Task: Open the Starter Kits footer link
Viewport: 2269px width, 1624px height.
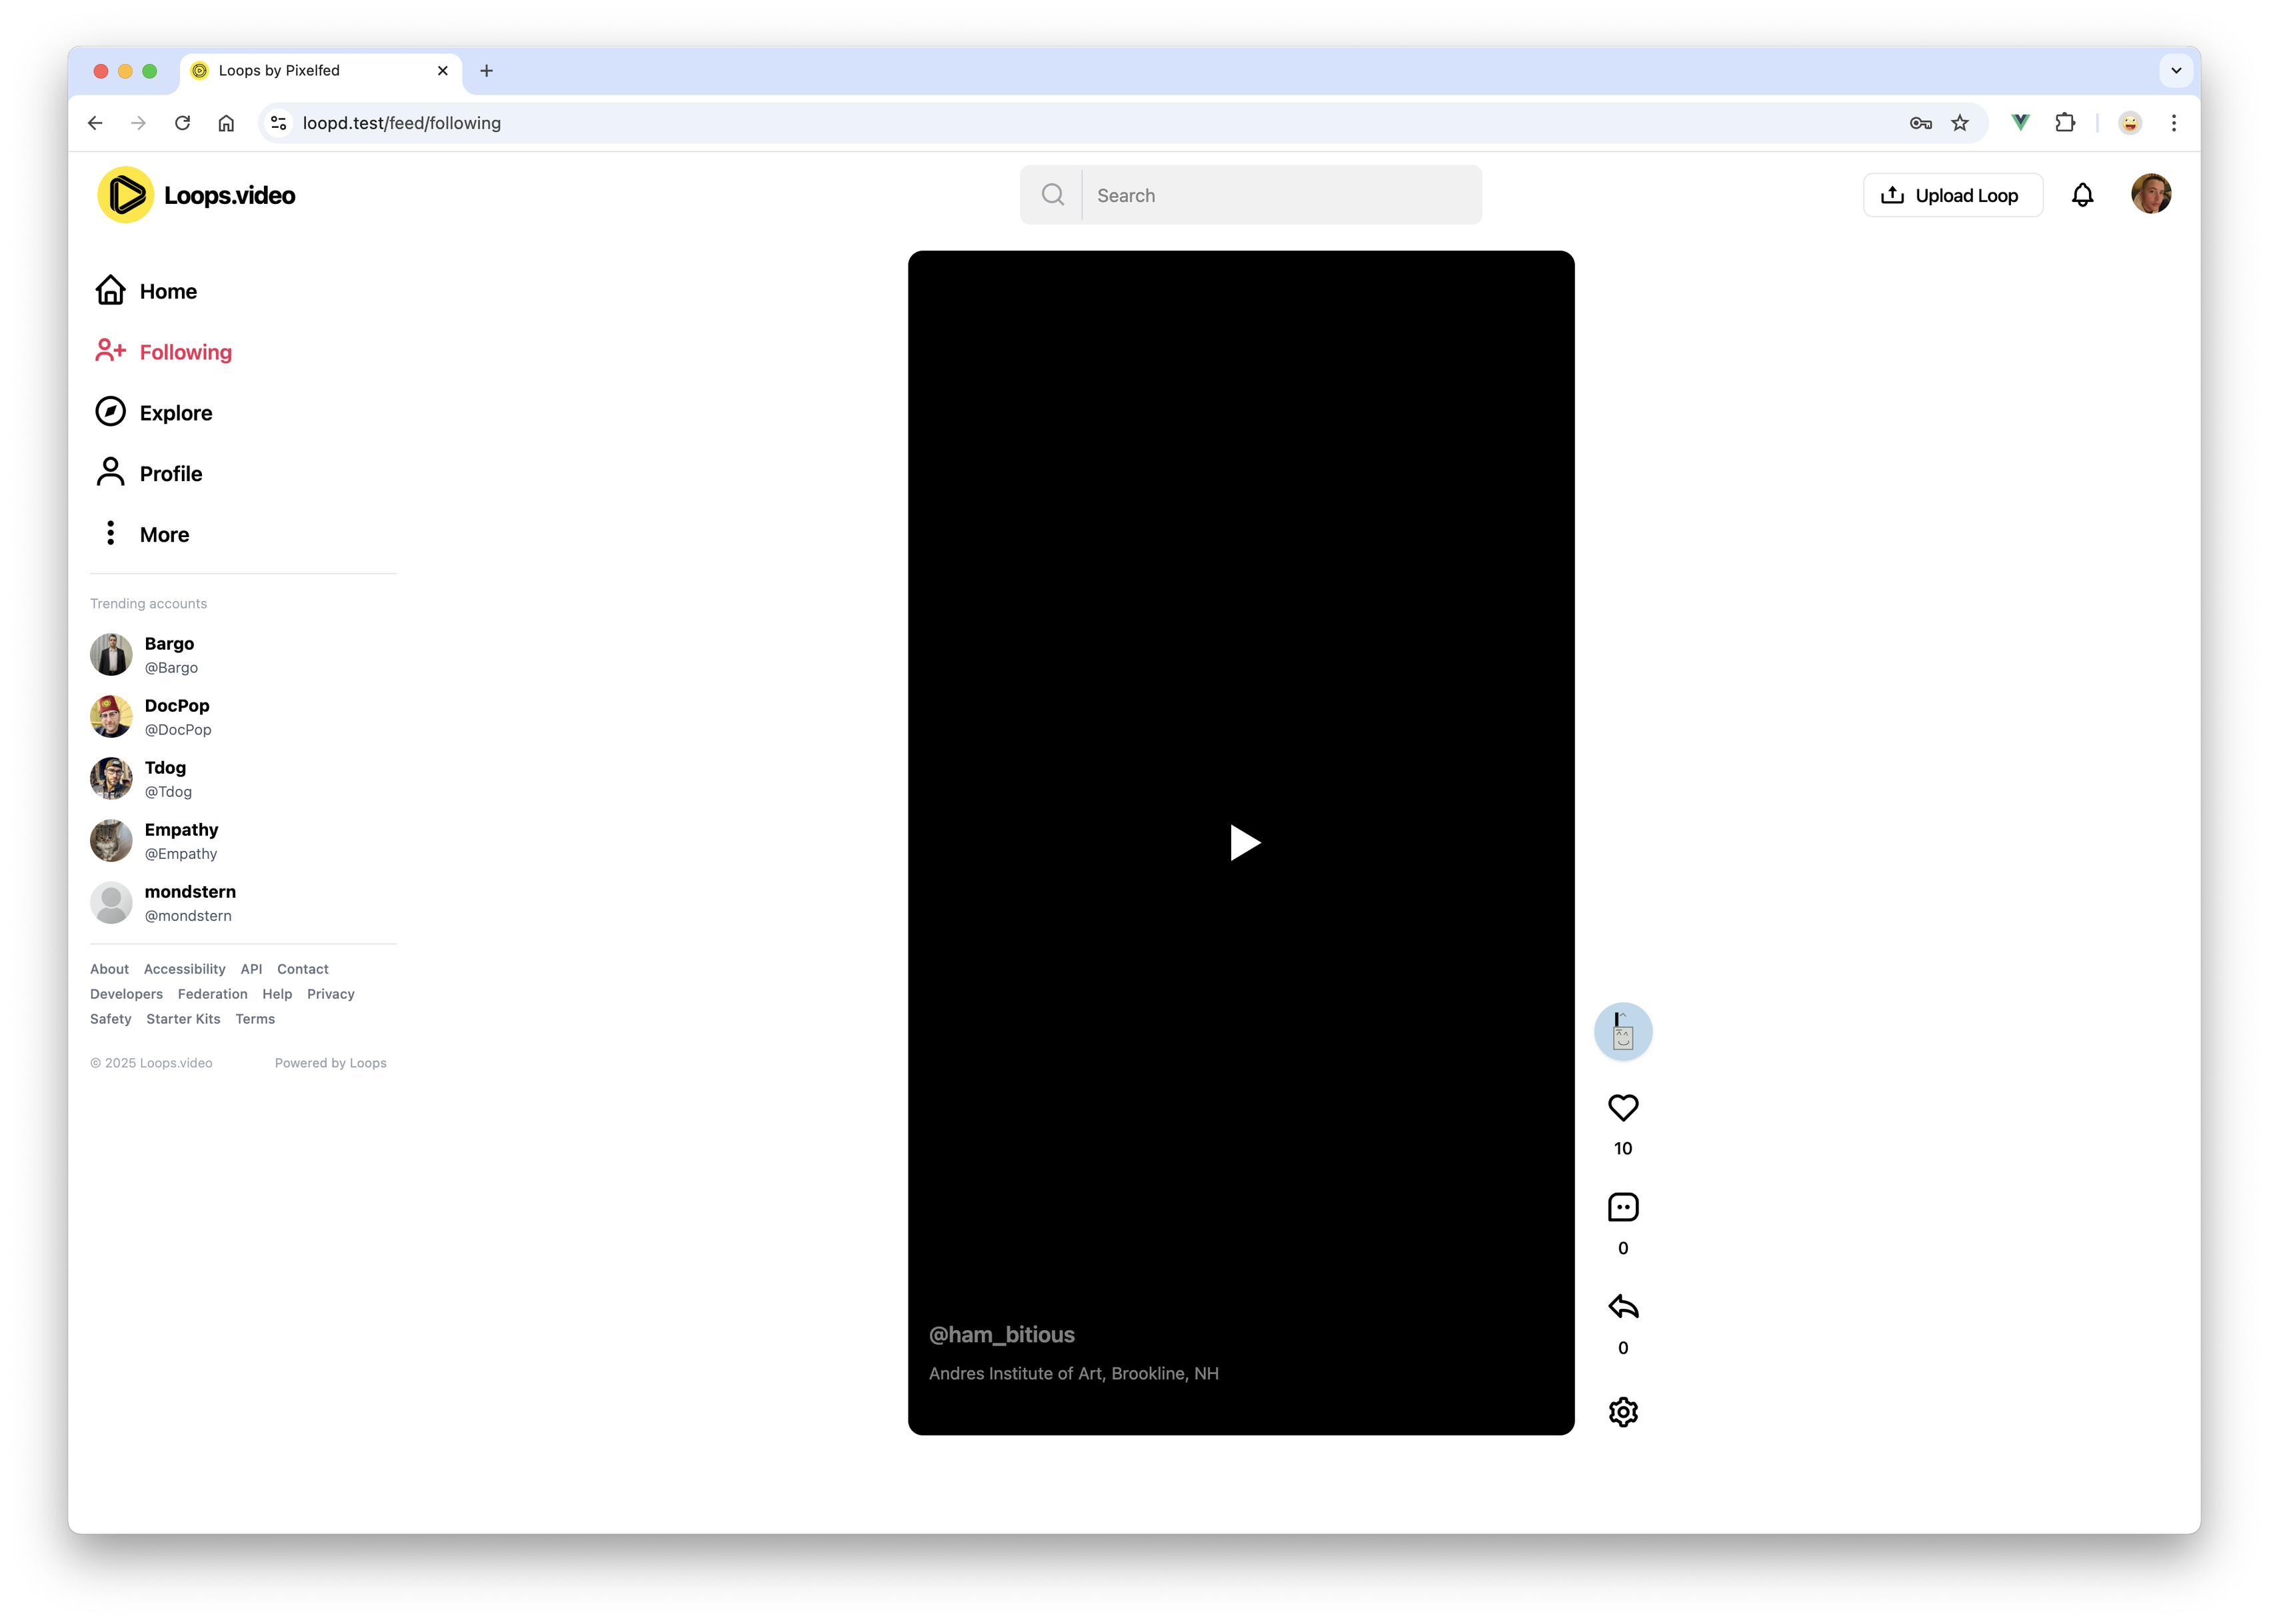Action: point(183,1019)
